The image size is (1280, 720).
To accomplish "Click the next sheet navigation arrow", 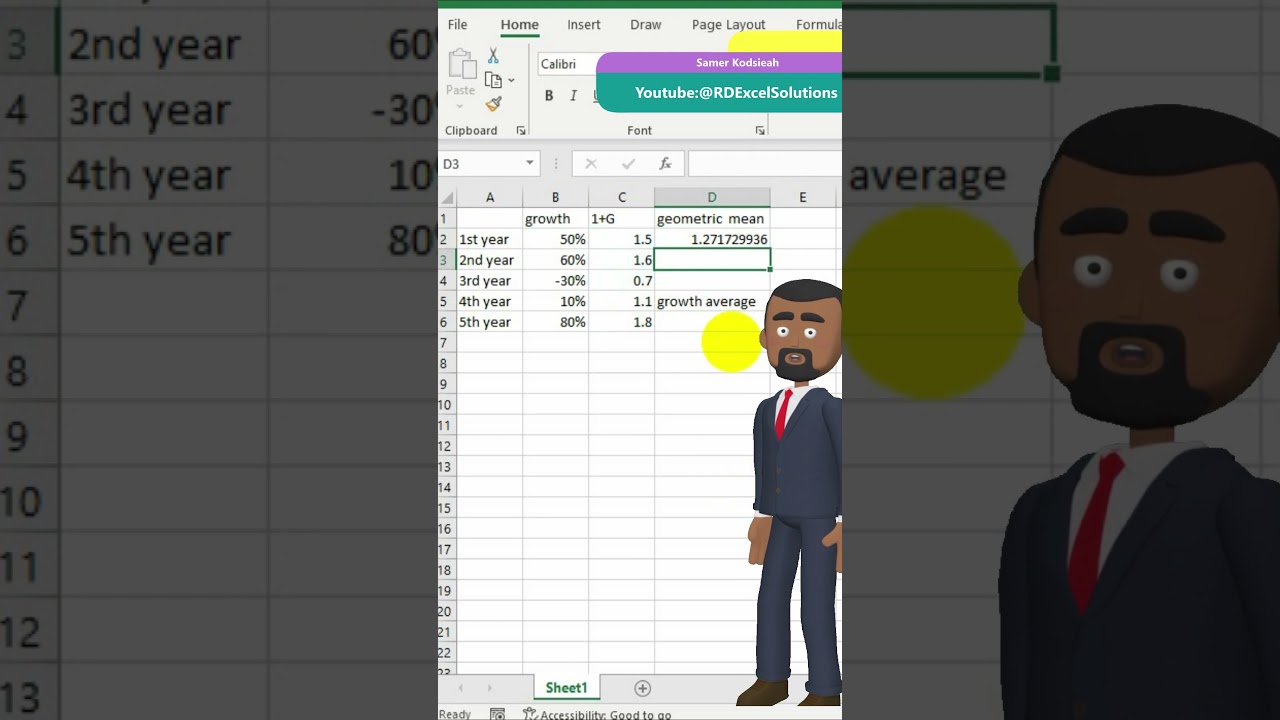I will pyautogui.click(x=489, y=688).
